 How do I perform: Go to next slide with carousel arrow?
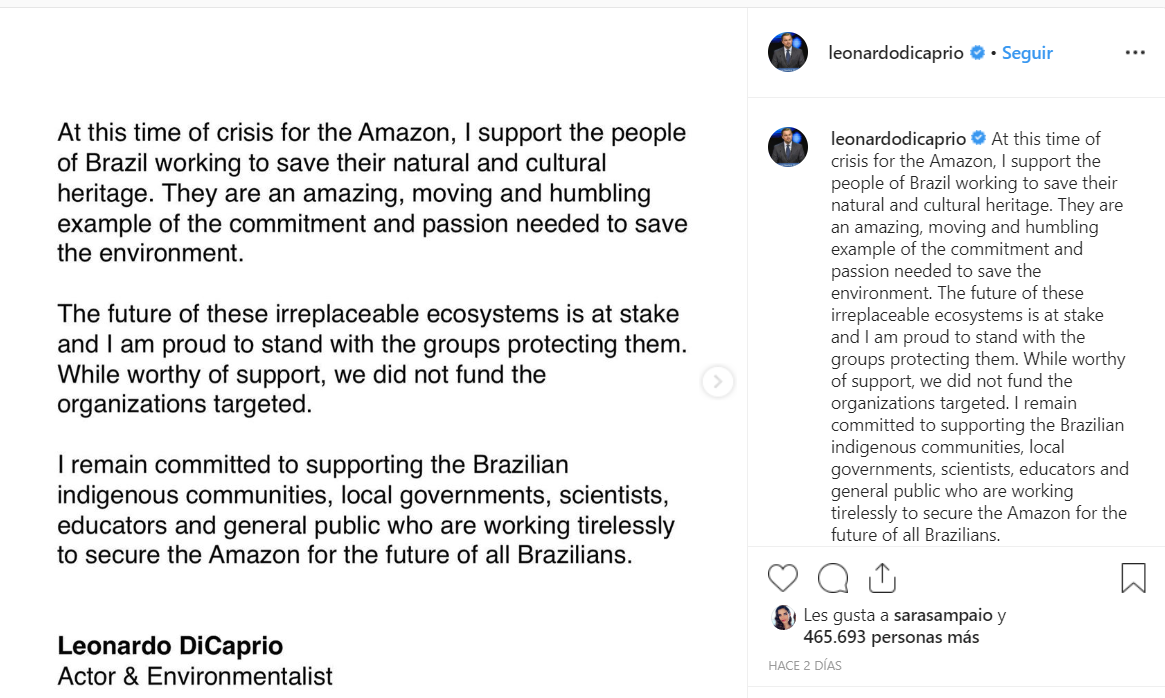[717, 381]
